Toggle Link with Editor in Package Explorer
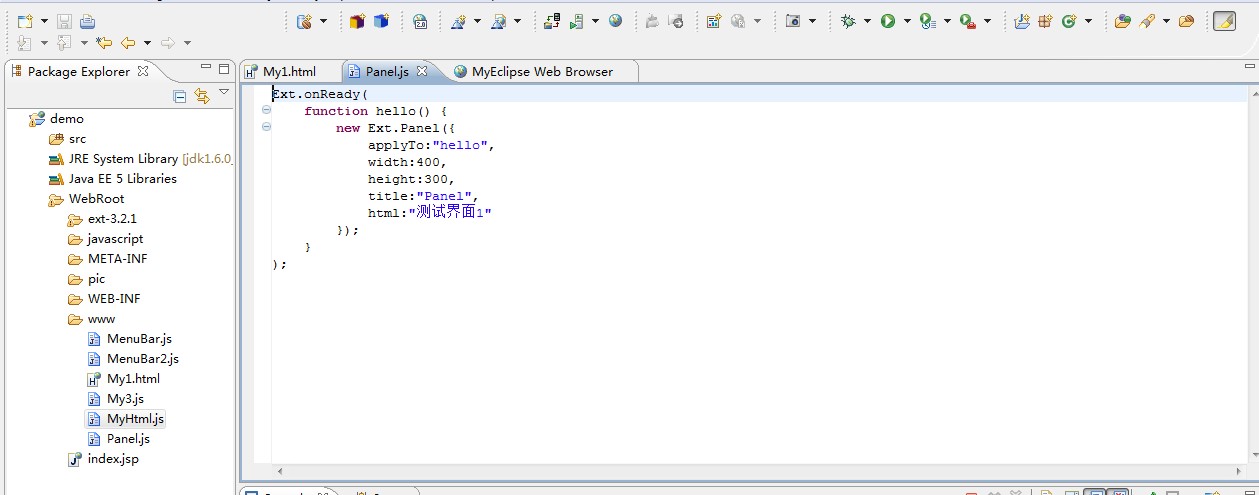The width and height of the screenshot is (1259, 495). tap(202, 96)
